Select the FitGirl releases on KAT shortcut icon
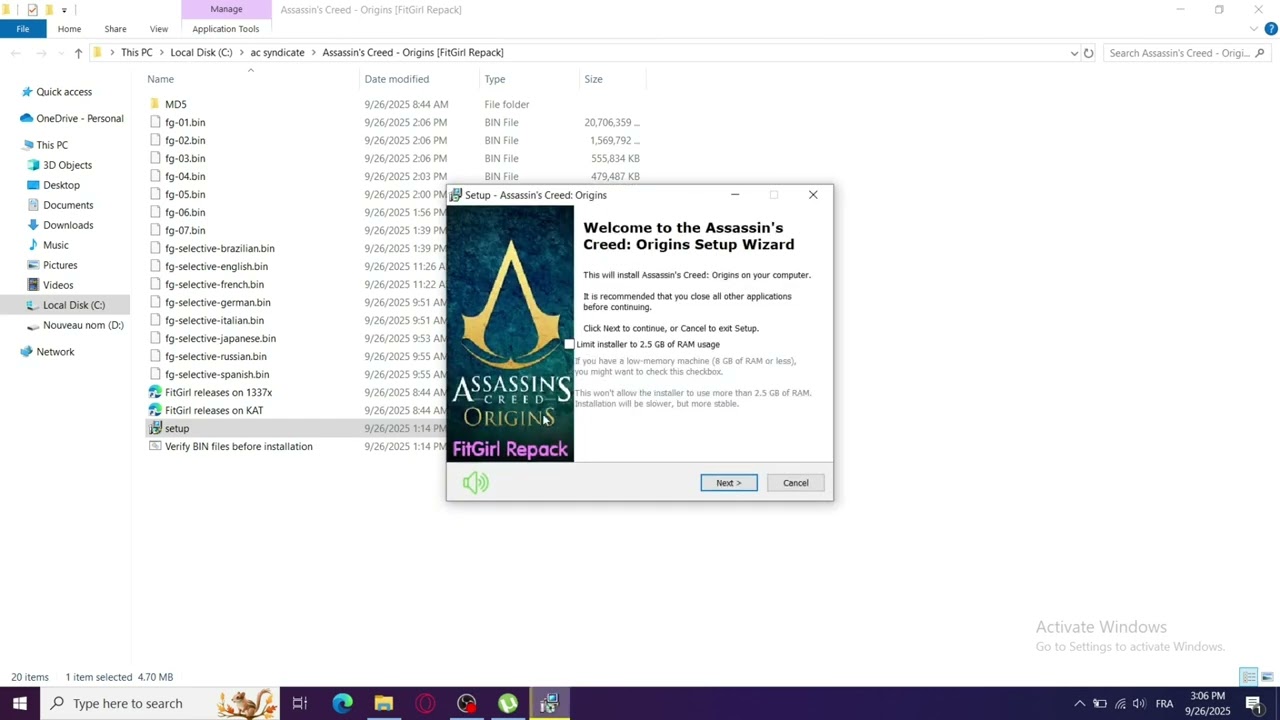Viewport: 1280px width, 720px height. 155,410
